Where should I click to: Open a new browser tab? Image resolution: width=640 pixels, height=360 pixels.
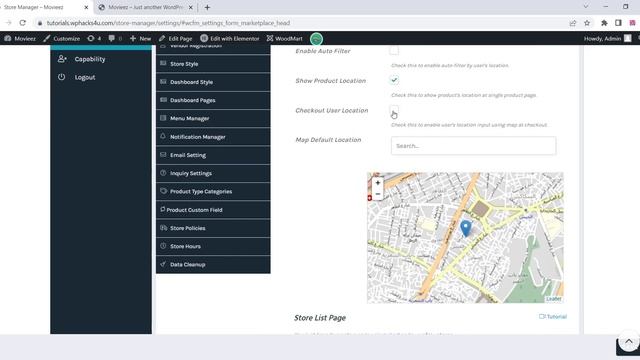(207, 7)
